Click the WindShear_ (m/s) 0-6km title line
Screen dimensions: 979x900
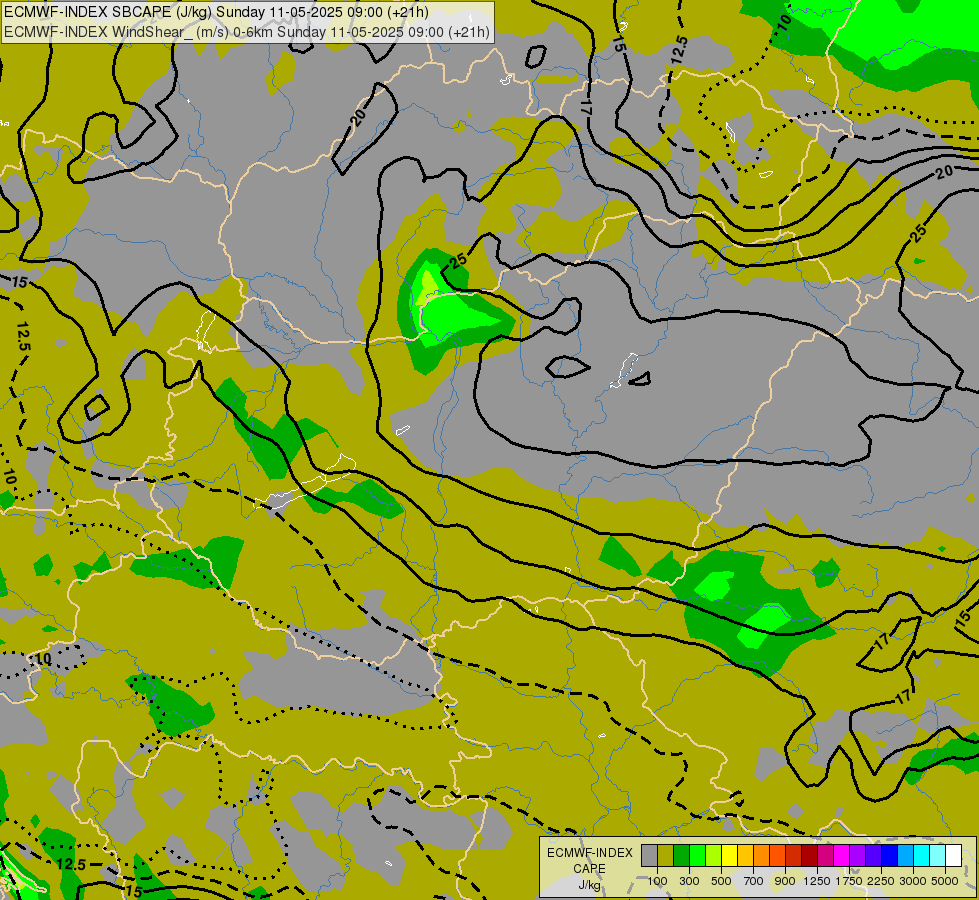point(247,32)
